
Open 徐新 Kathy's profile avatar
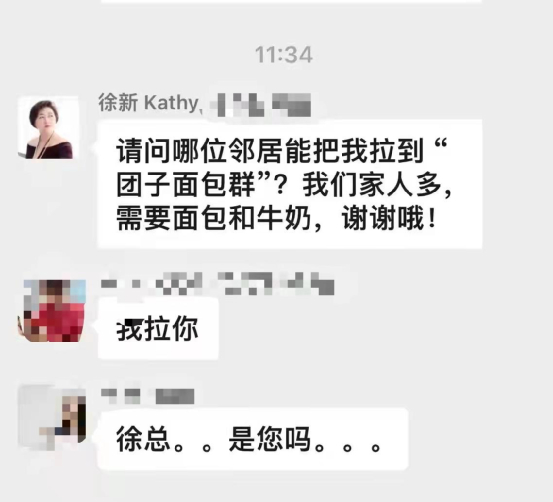pyautogui.click(x=49, y=128)
